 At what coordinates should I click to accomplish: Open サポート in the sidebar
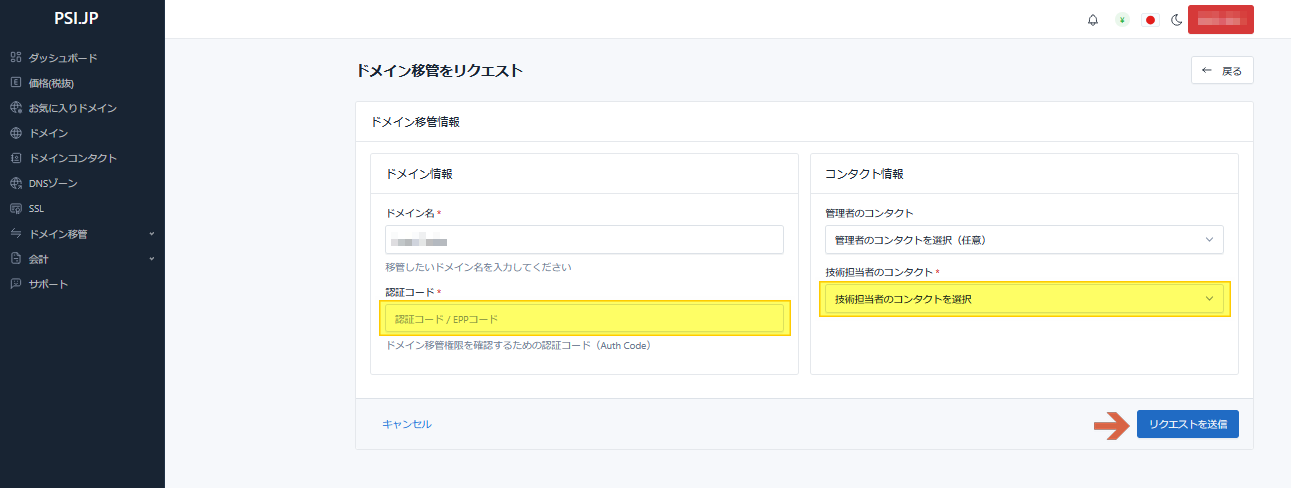tap(48, 284)
